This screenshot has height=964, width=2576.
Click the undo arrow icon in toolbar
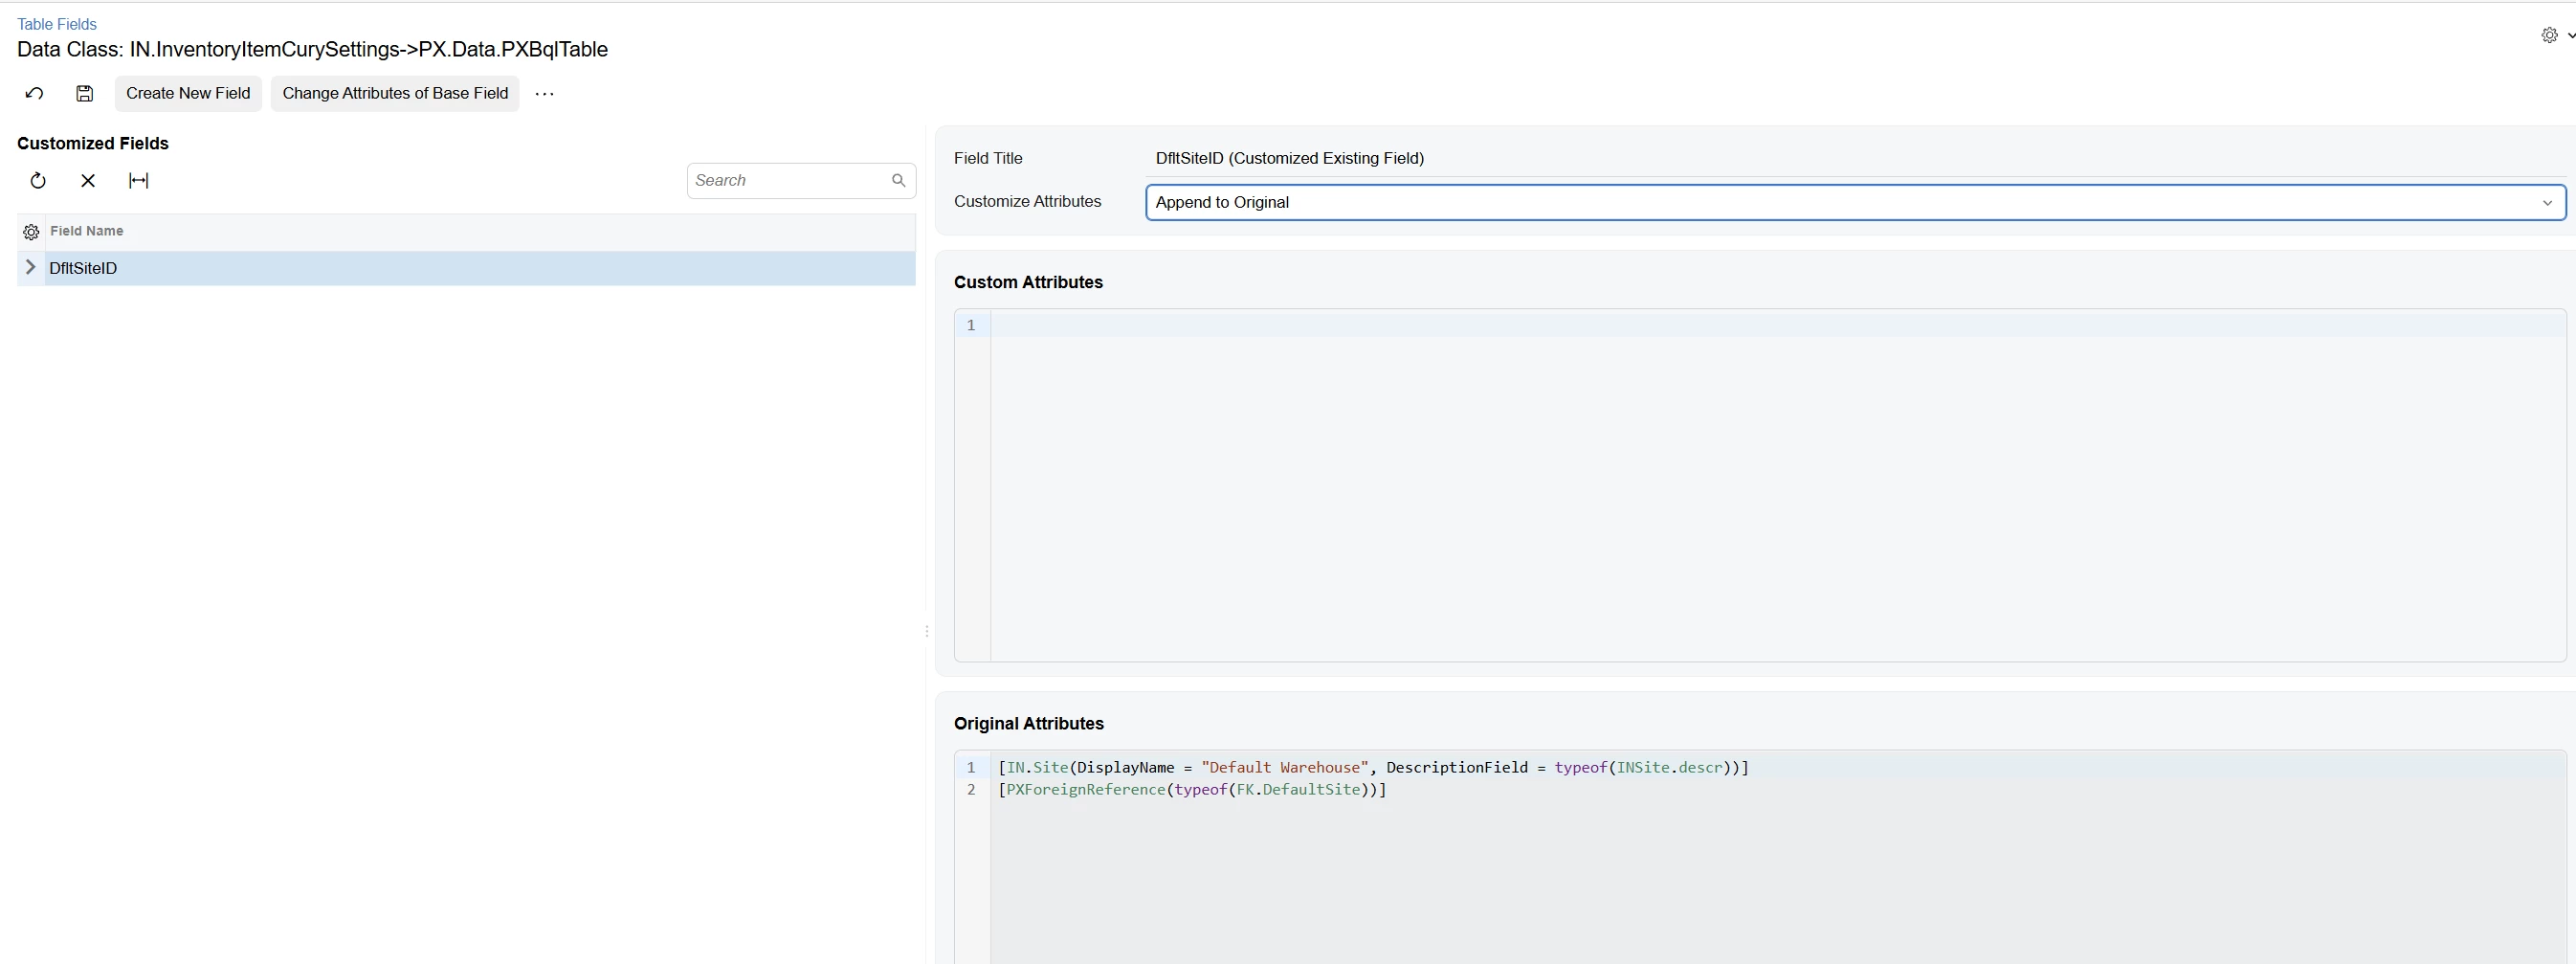pyautogui.click(x=34, y=93)
